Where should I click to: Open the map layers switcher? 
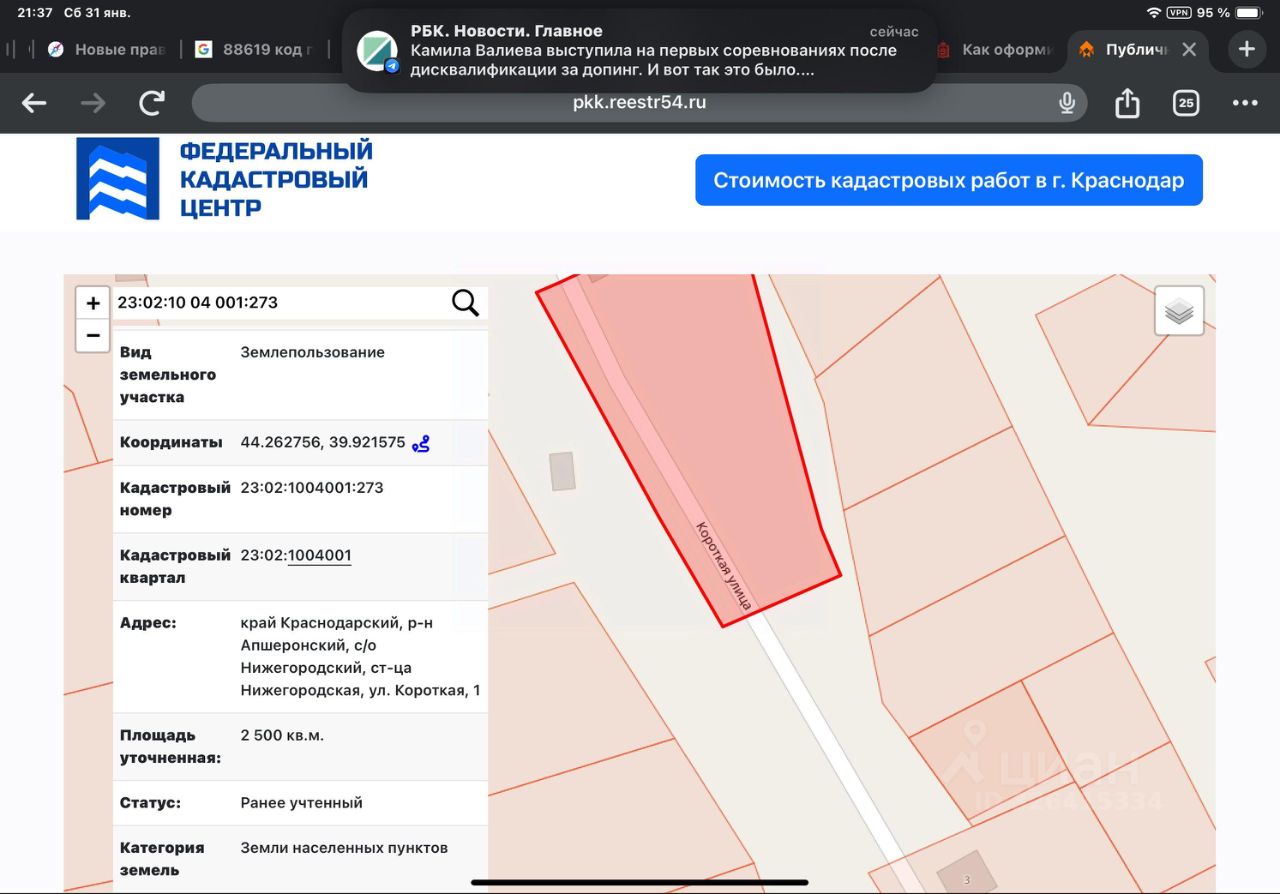[1180, 311]
